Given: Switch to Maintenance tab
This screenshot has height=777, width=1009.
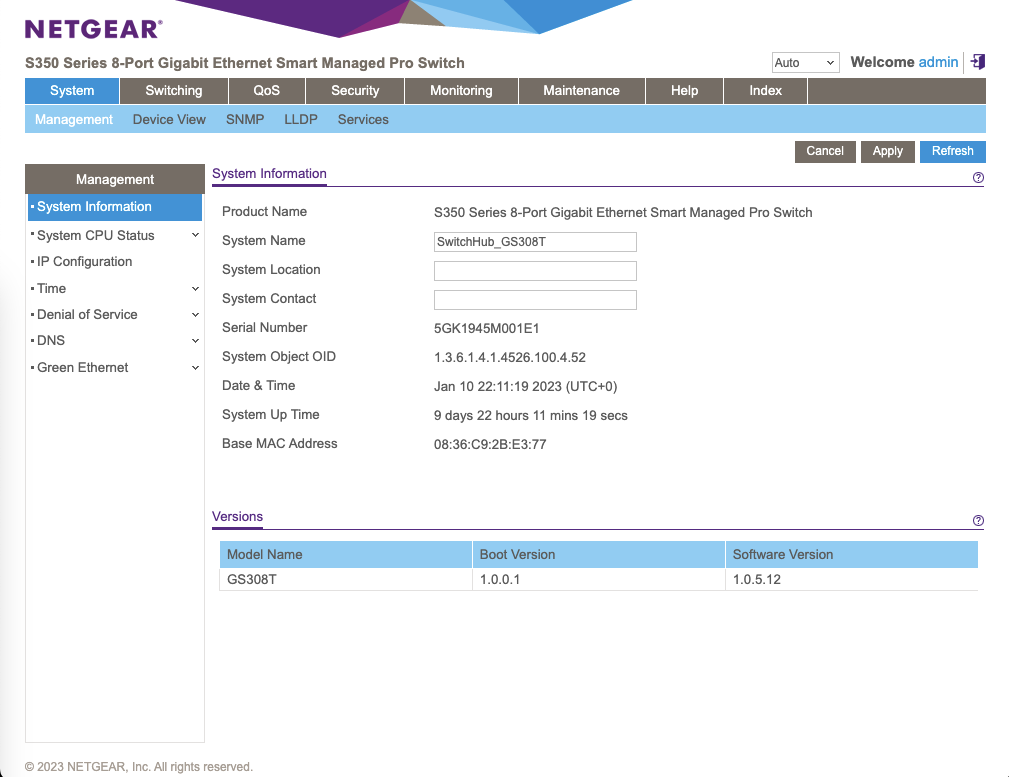Looking at the screenshot, I should click(581, 91).
